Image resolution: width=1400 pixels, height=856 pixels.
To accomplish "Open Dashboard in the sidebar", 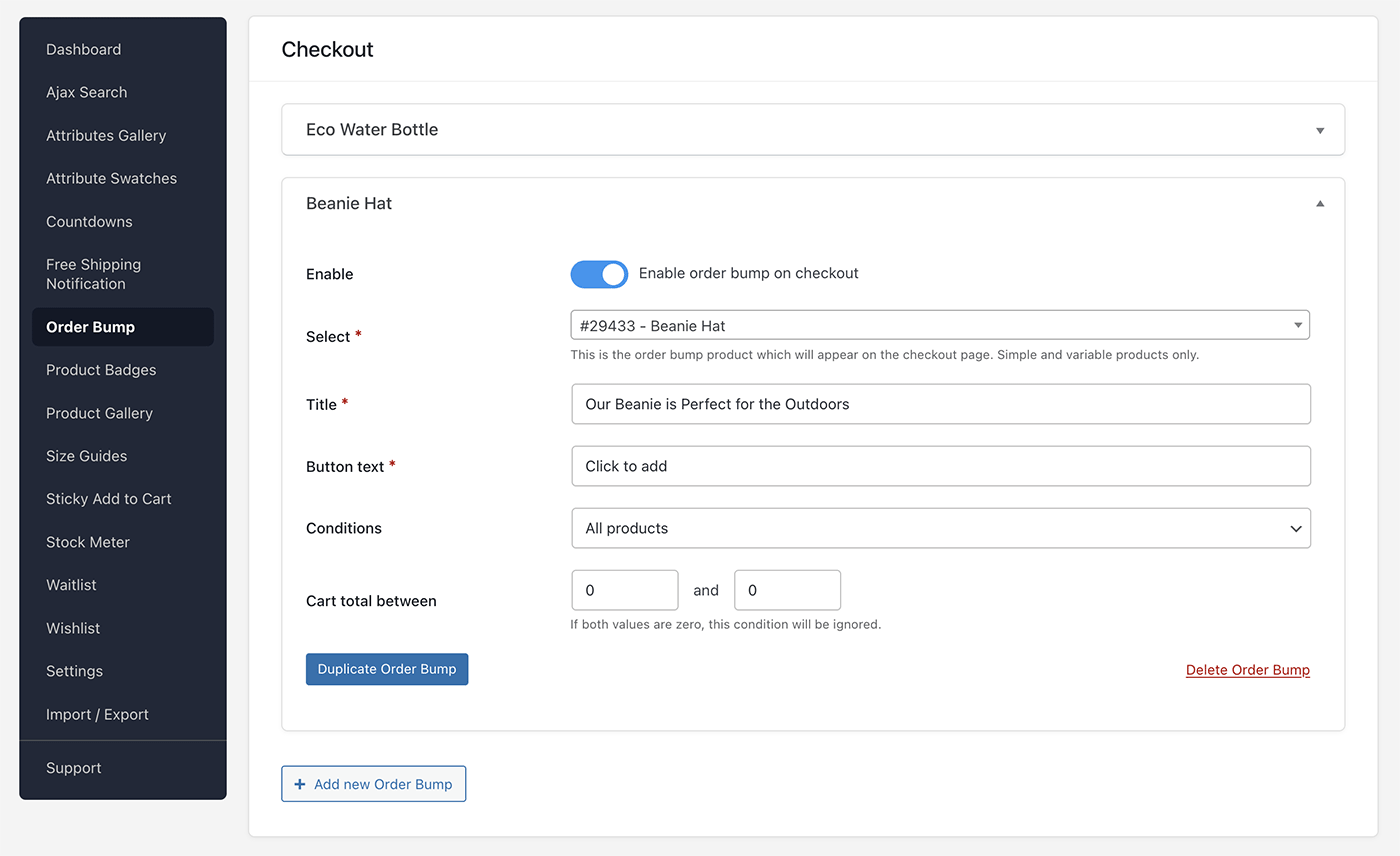I will point(84,49).
